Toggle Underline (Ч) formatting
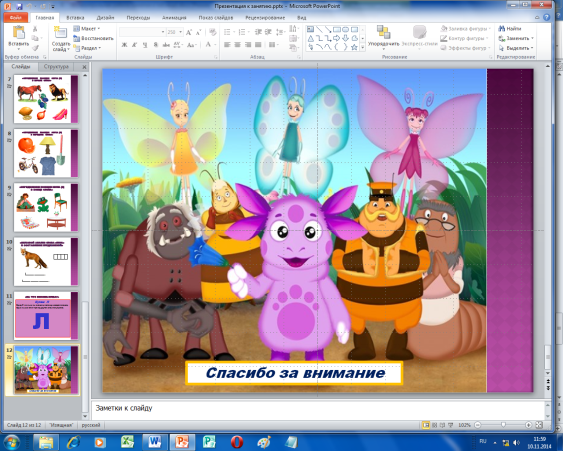 click(145, 45)
